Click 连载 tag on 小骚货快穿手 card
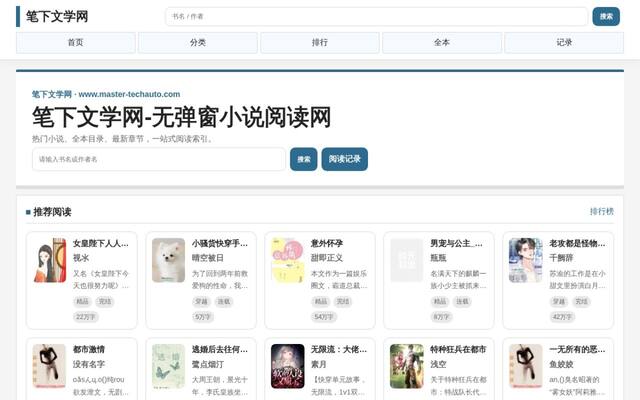Screen dimensions: 640x400 point(224,302)
